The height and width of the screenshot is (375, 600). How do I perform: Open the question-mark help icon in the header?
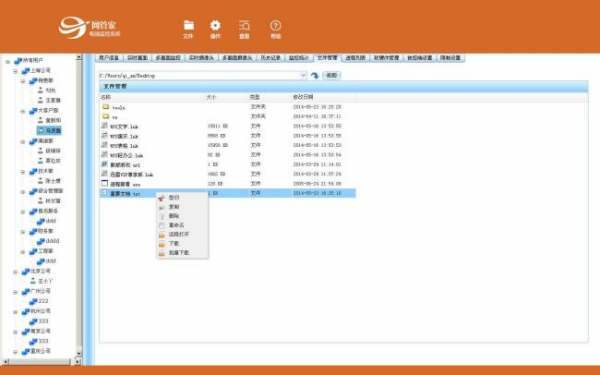click(x=276, y=26)
